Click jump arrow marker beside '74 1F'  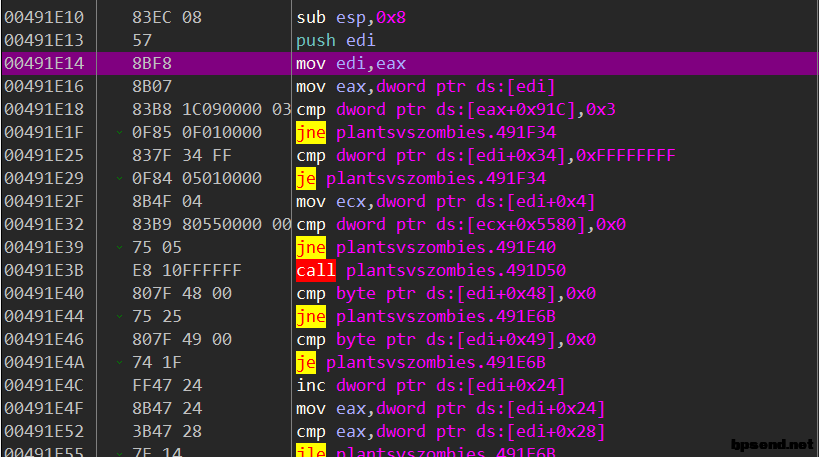click(120, 362)
